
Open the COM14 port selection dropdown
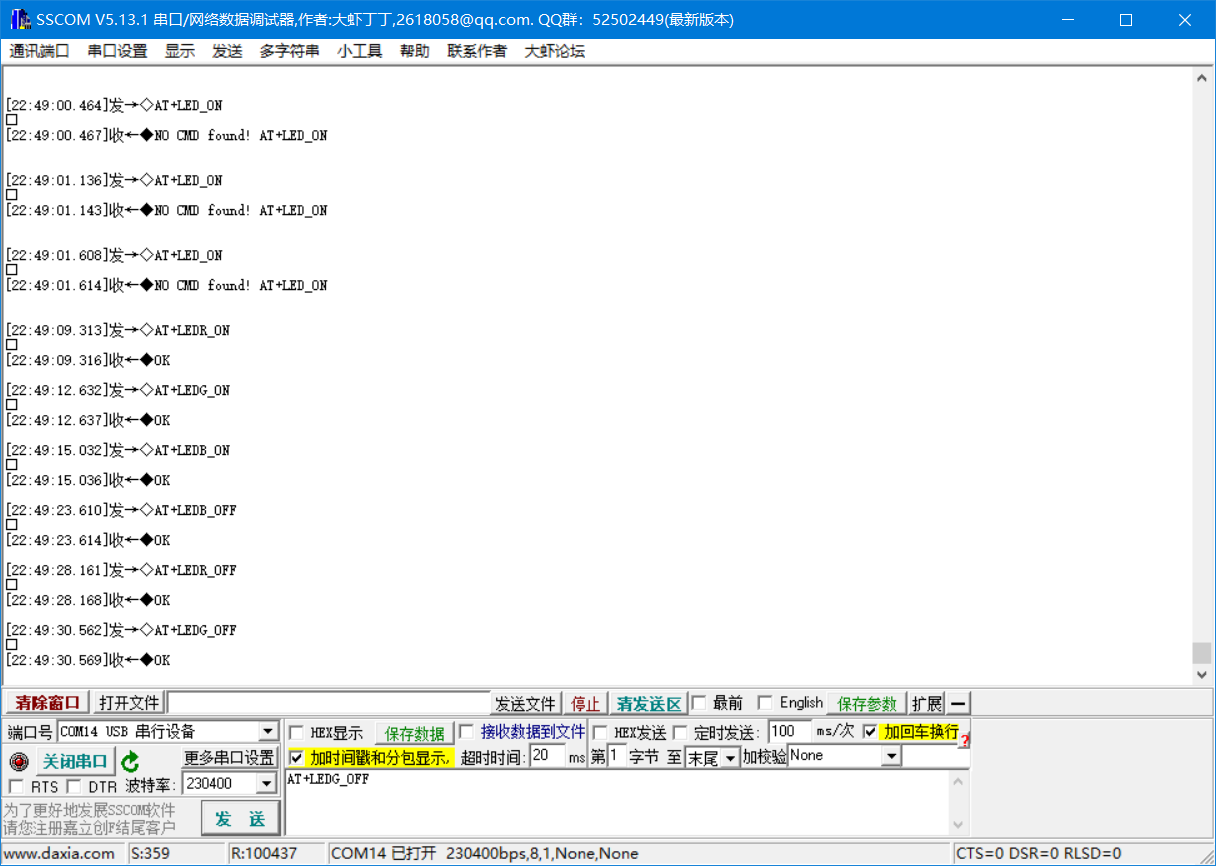267,731
